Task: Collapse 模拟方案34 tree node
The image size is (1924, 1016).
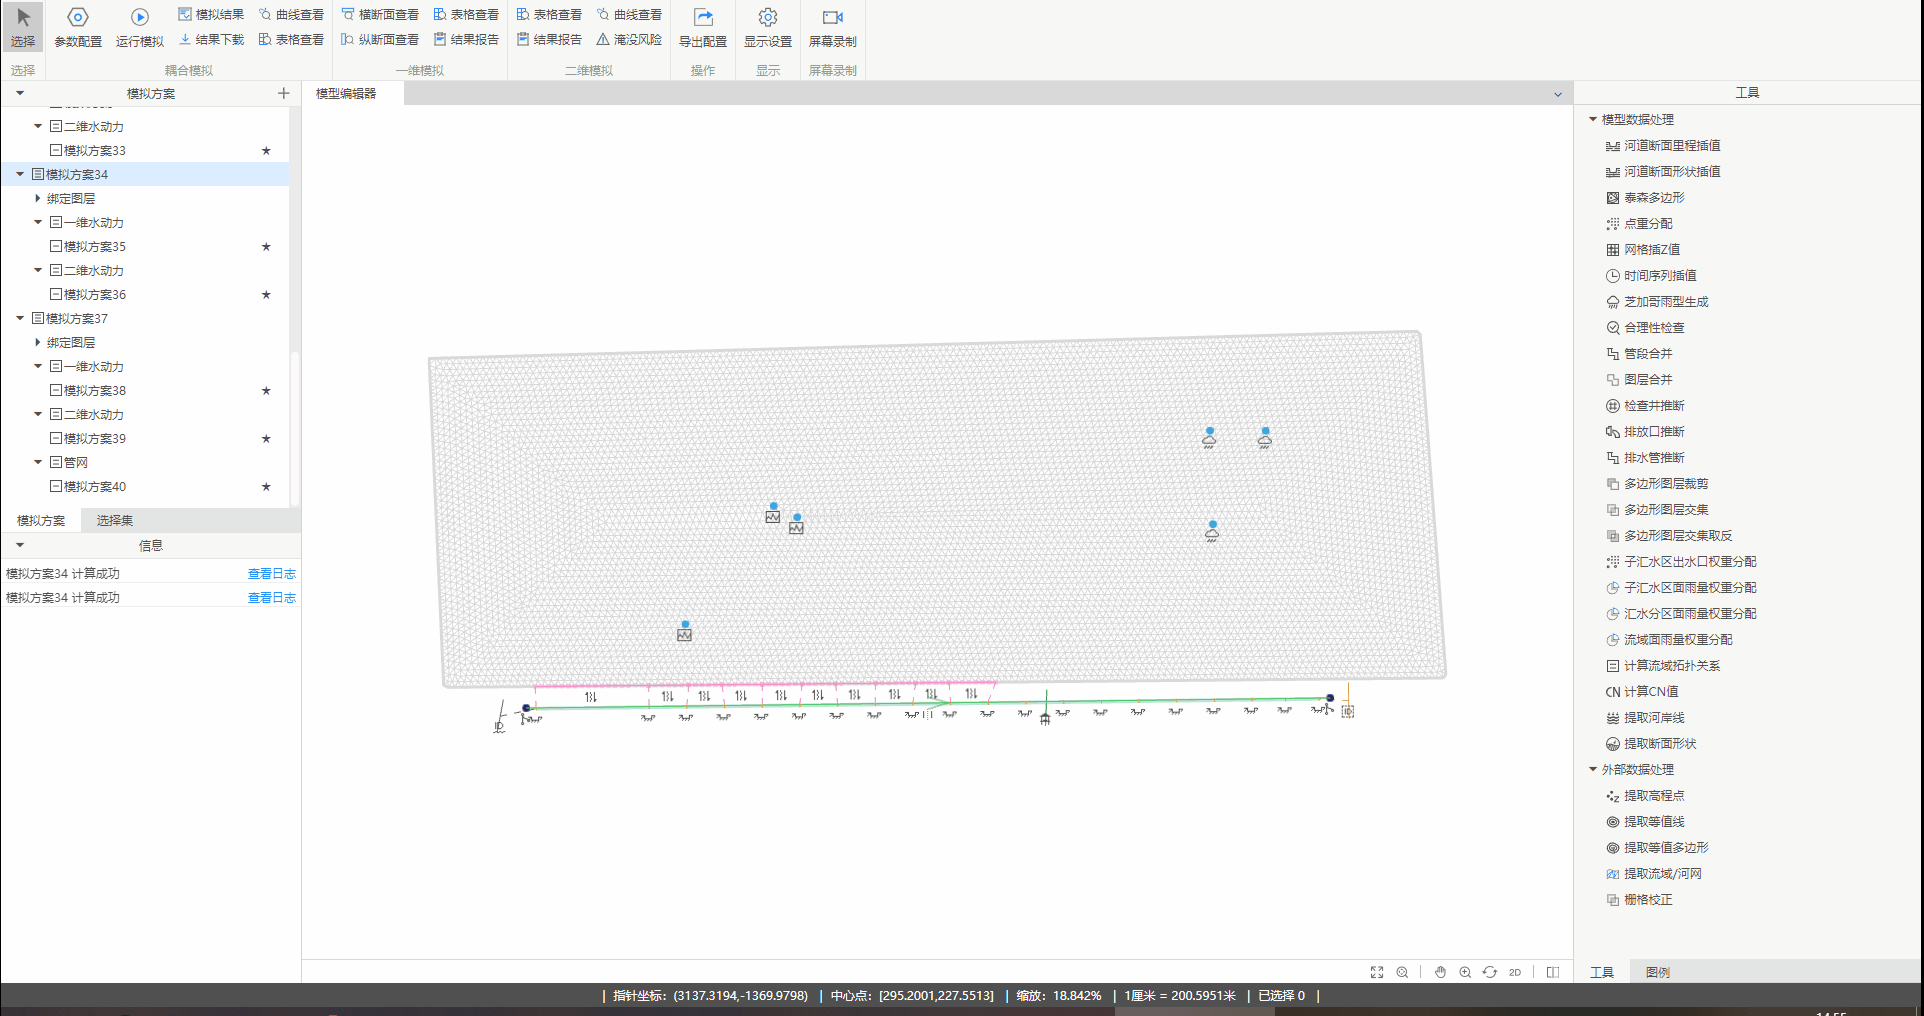Action: [20, 174]
